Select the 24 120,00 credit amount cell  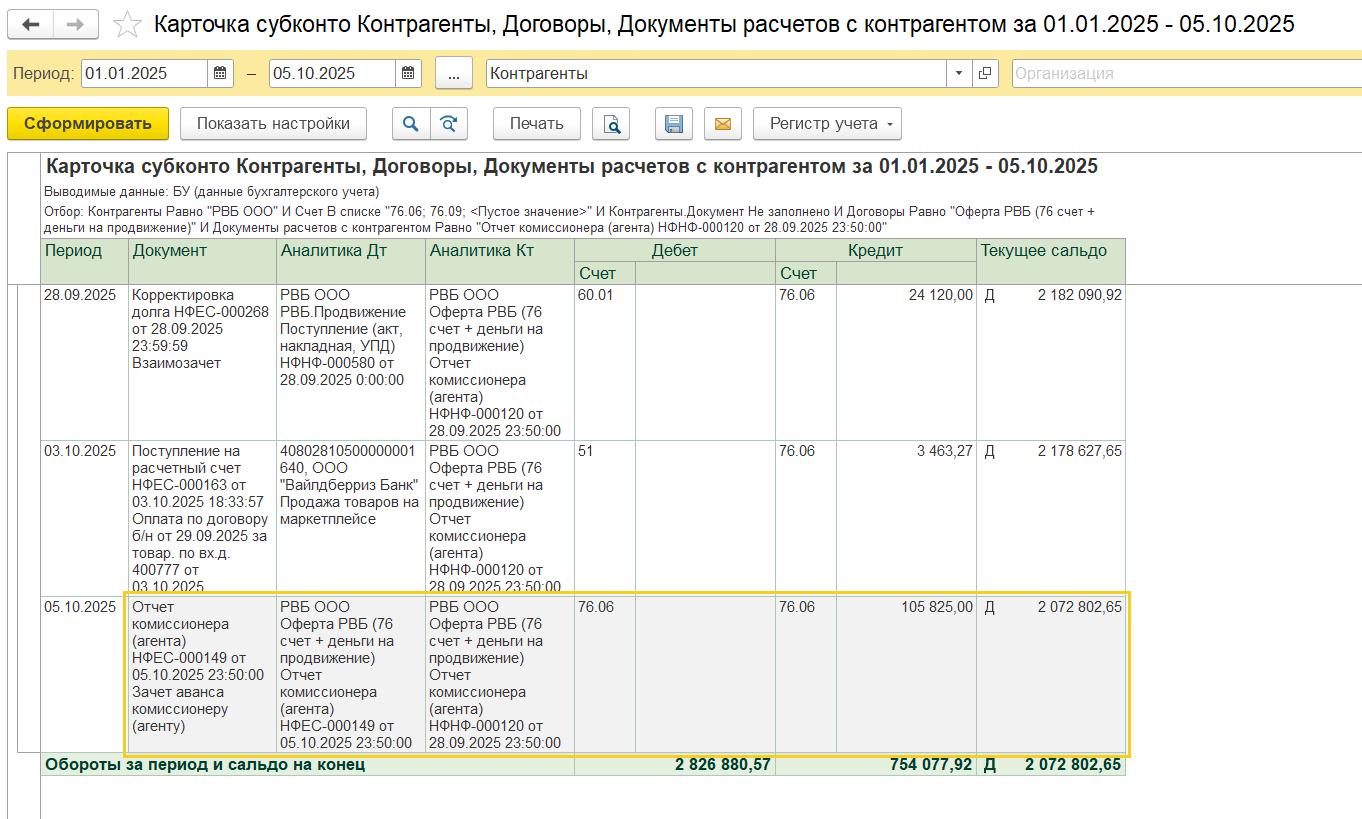[905, 295]
